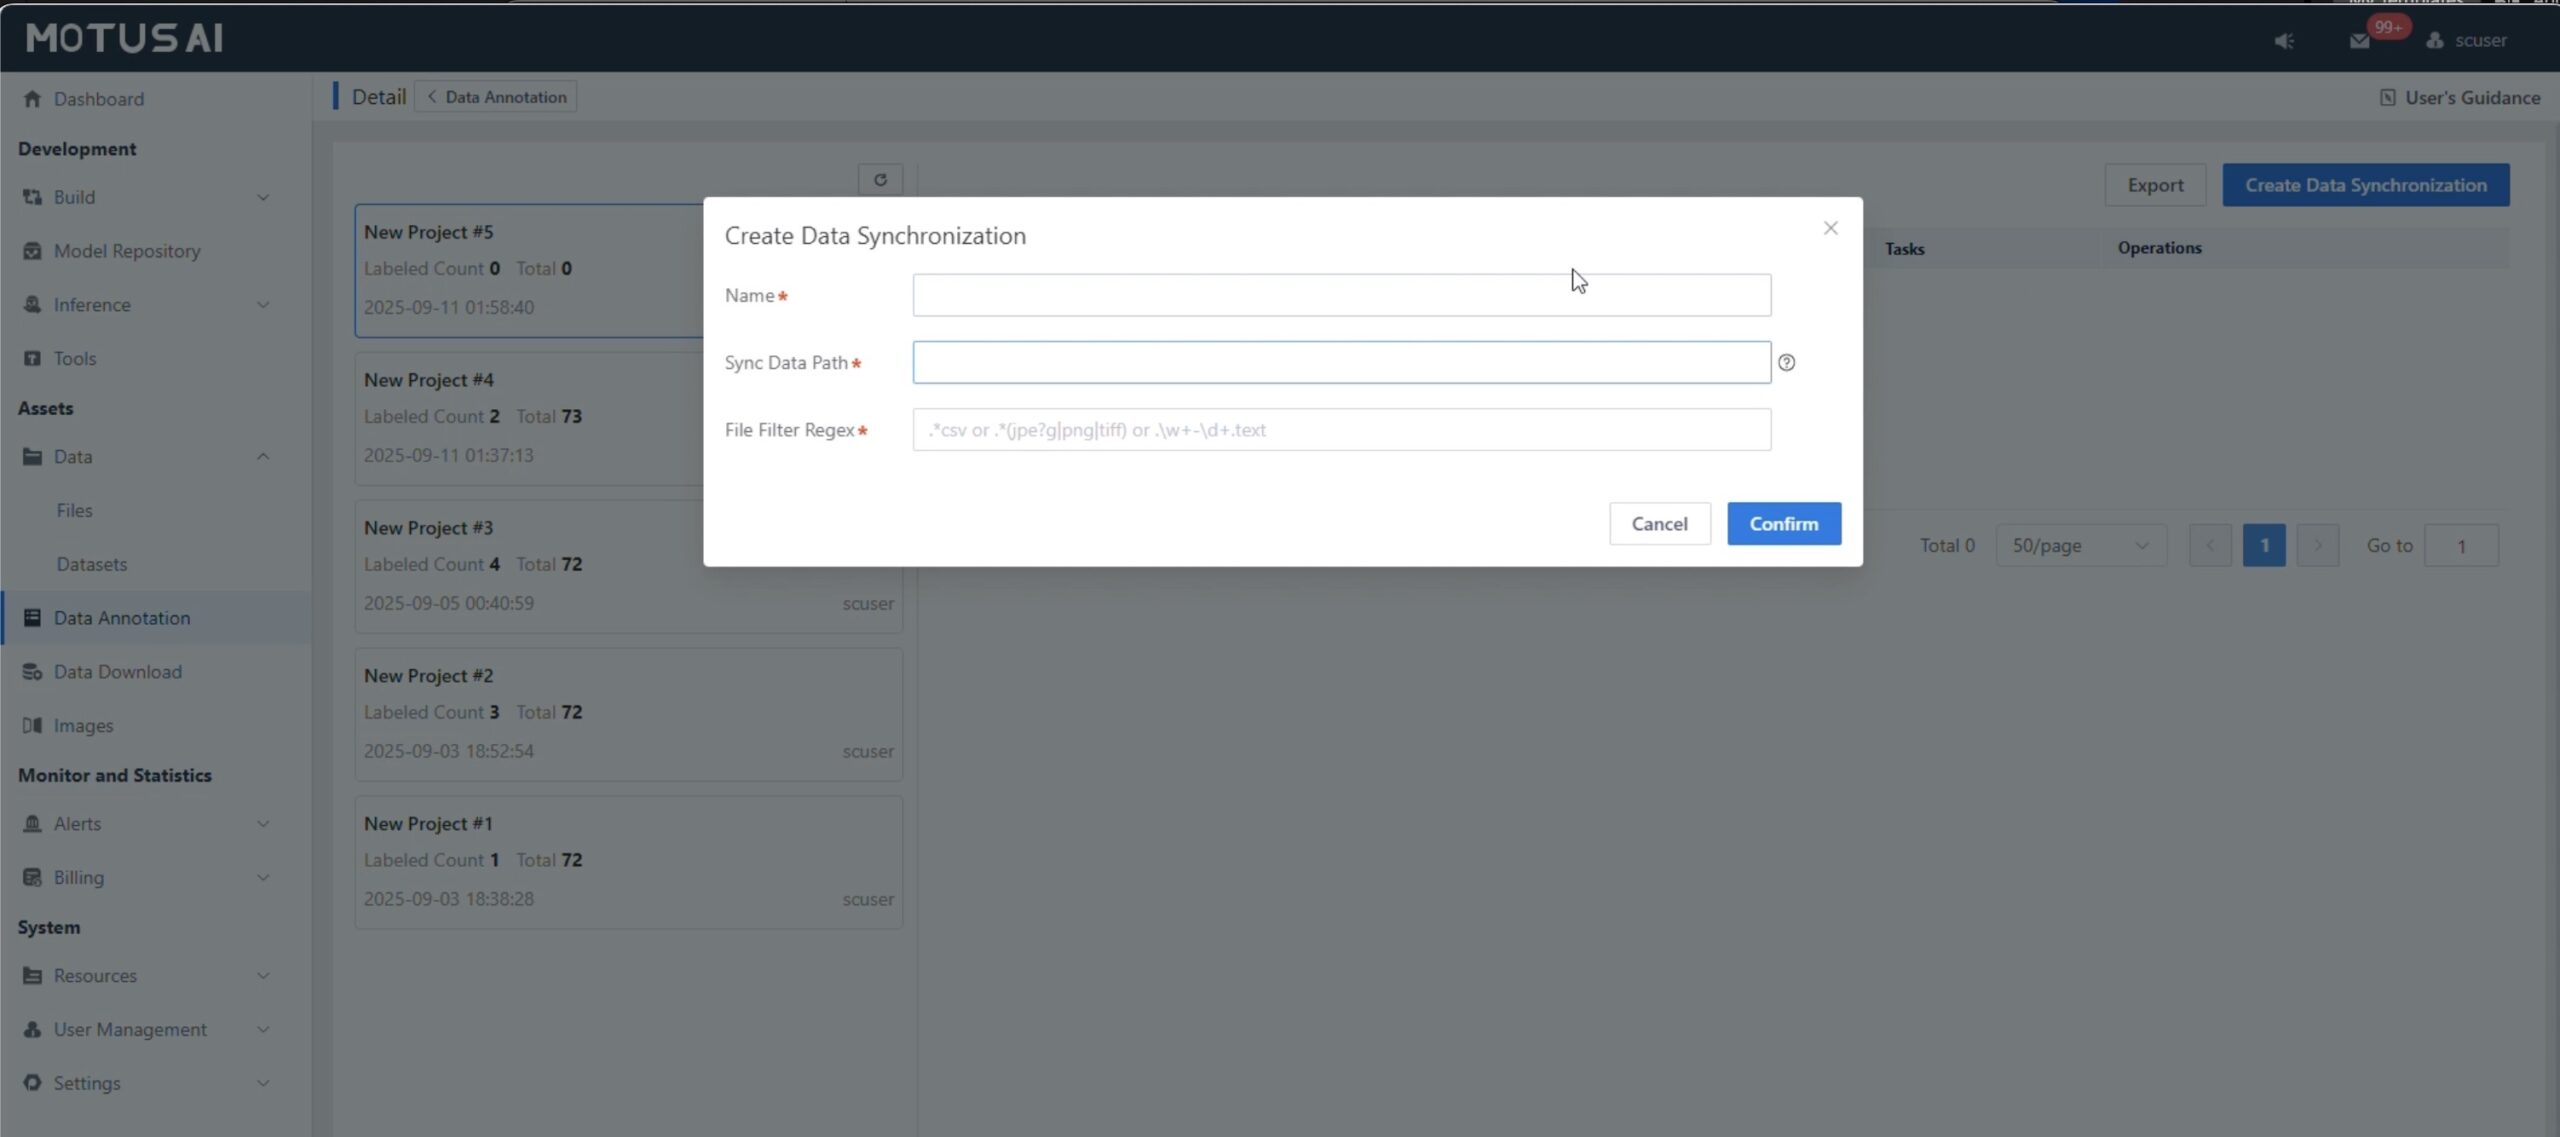Image resolution: width=2560 pixels, height=1137 pixels.
Task: Focus the File Filter Regex field
Action: tap(1340, 430)
